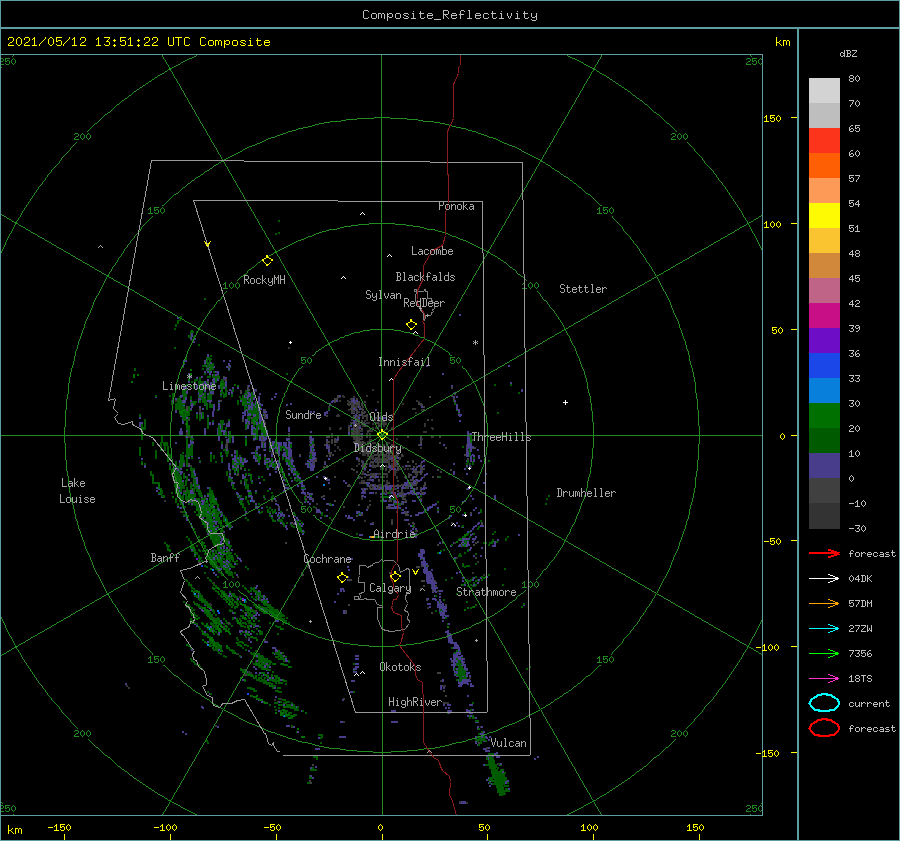Screen dimensions: 900x841
Task: Click the Ponoka city label
Action: point(456,206)
